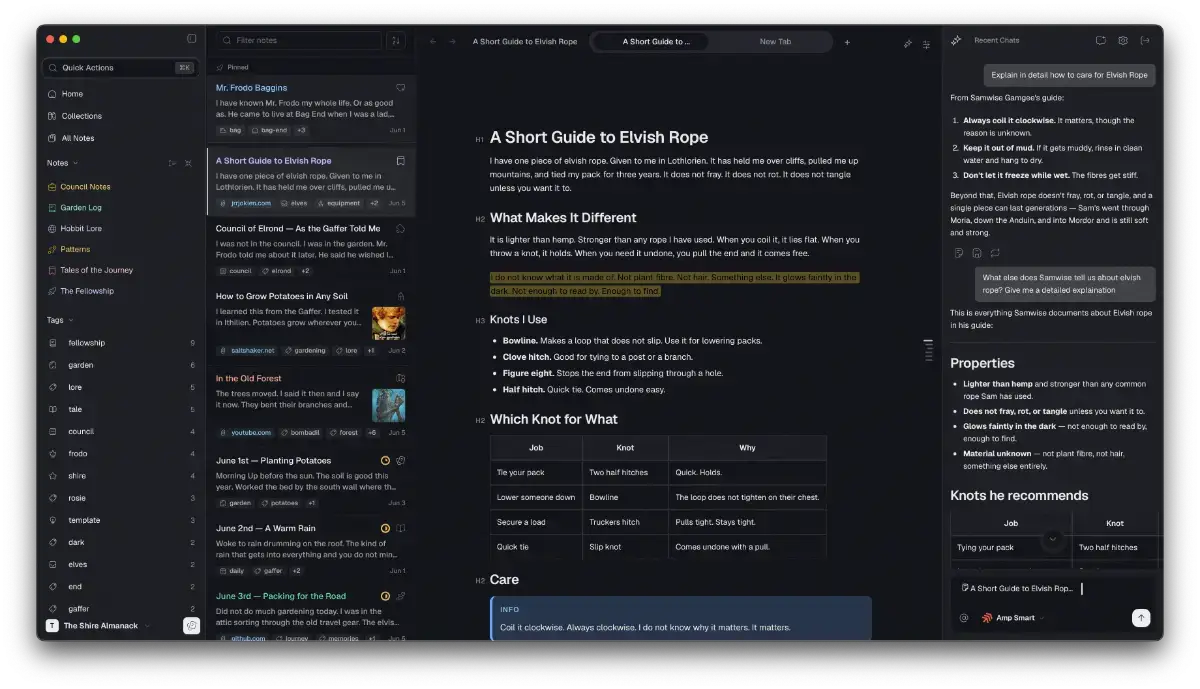Viewport: 1200px width, 689px height.
Task: Open the Garden Log folder
Action: [122, 208]
